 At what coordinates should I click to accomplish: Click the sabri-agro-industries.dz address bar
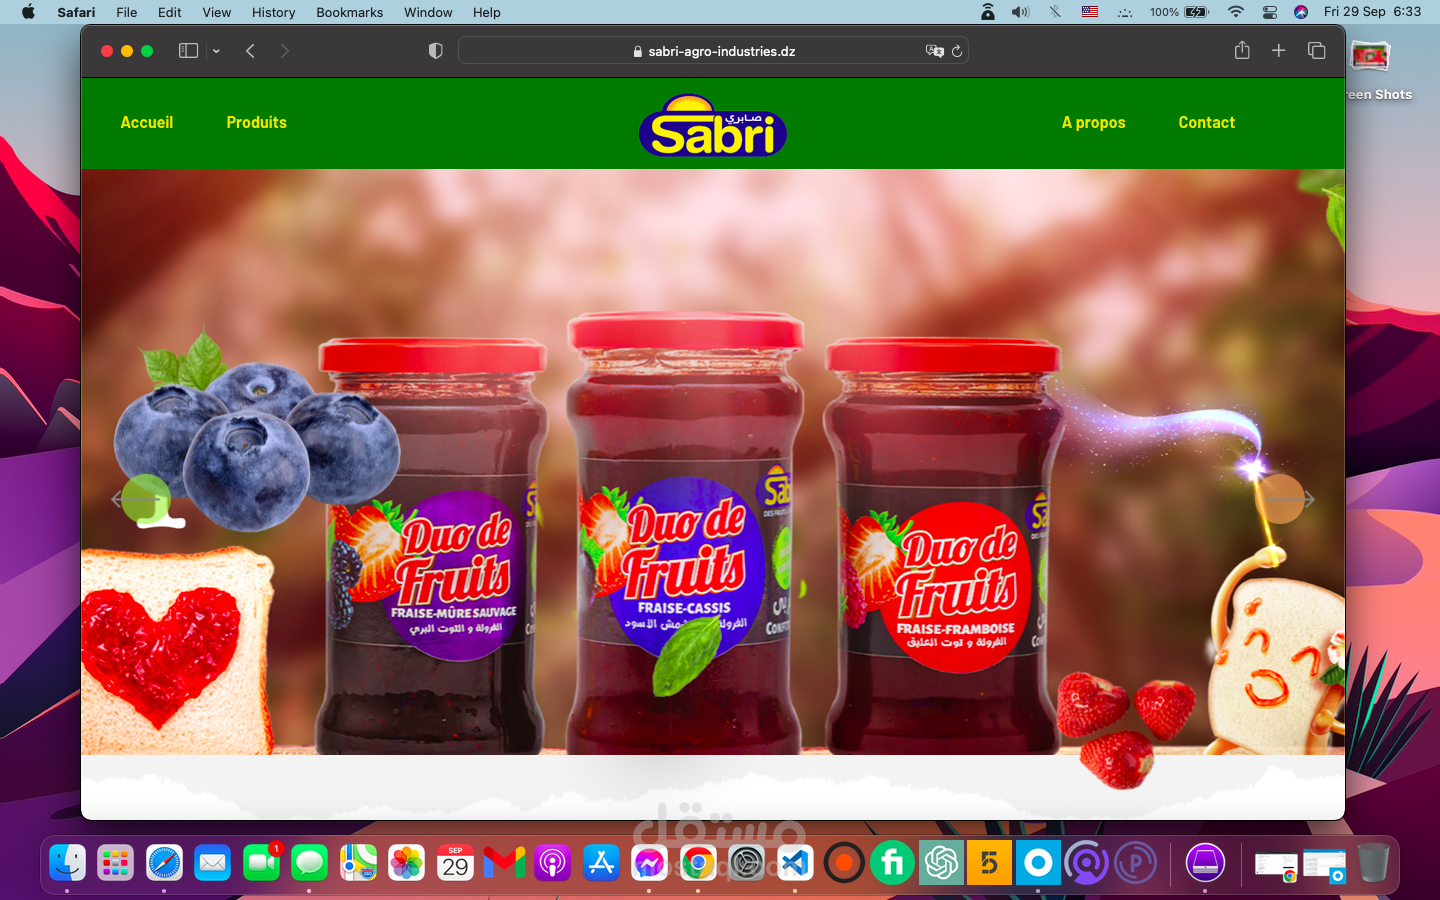[713, 51]
